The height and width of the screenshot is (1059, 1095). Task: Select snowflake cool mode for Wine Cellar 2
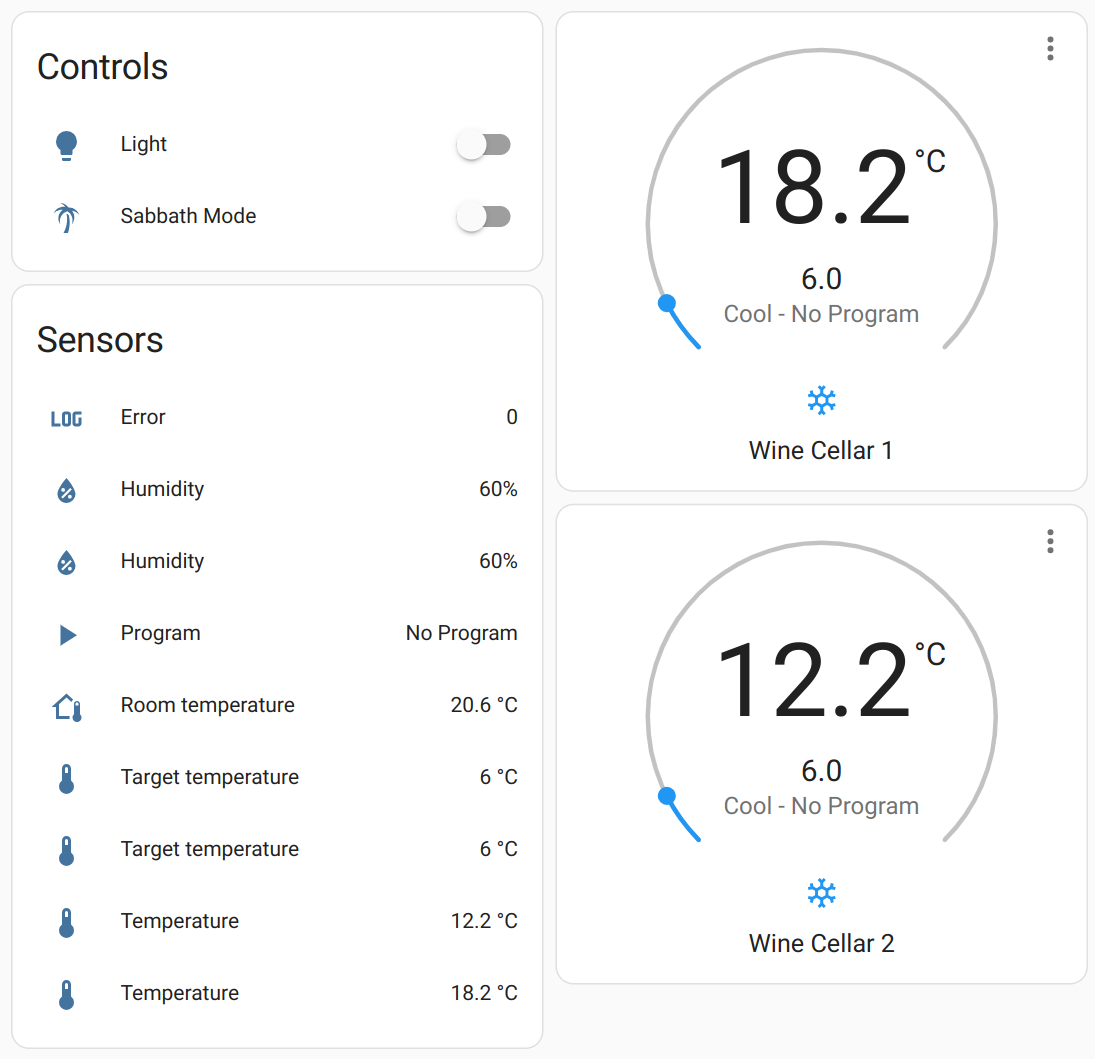pos(821,893)
